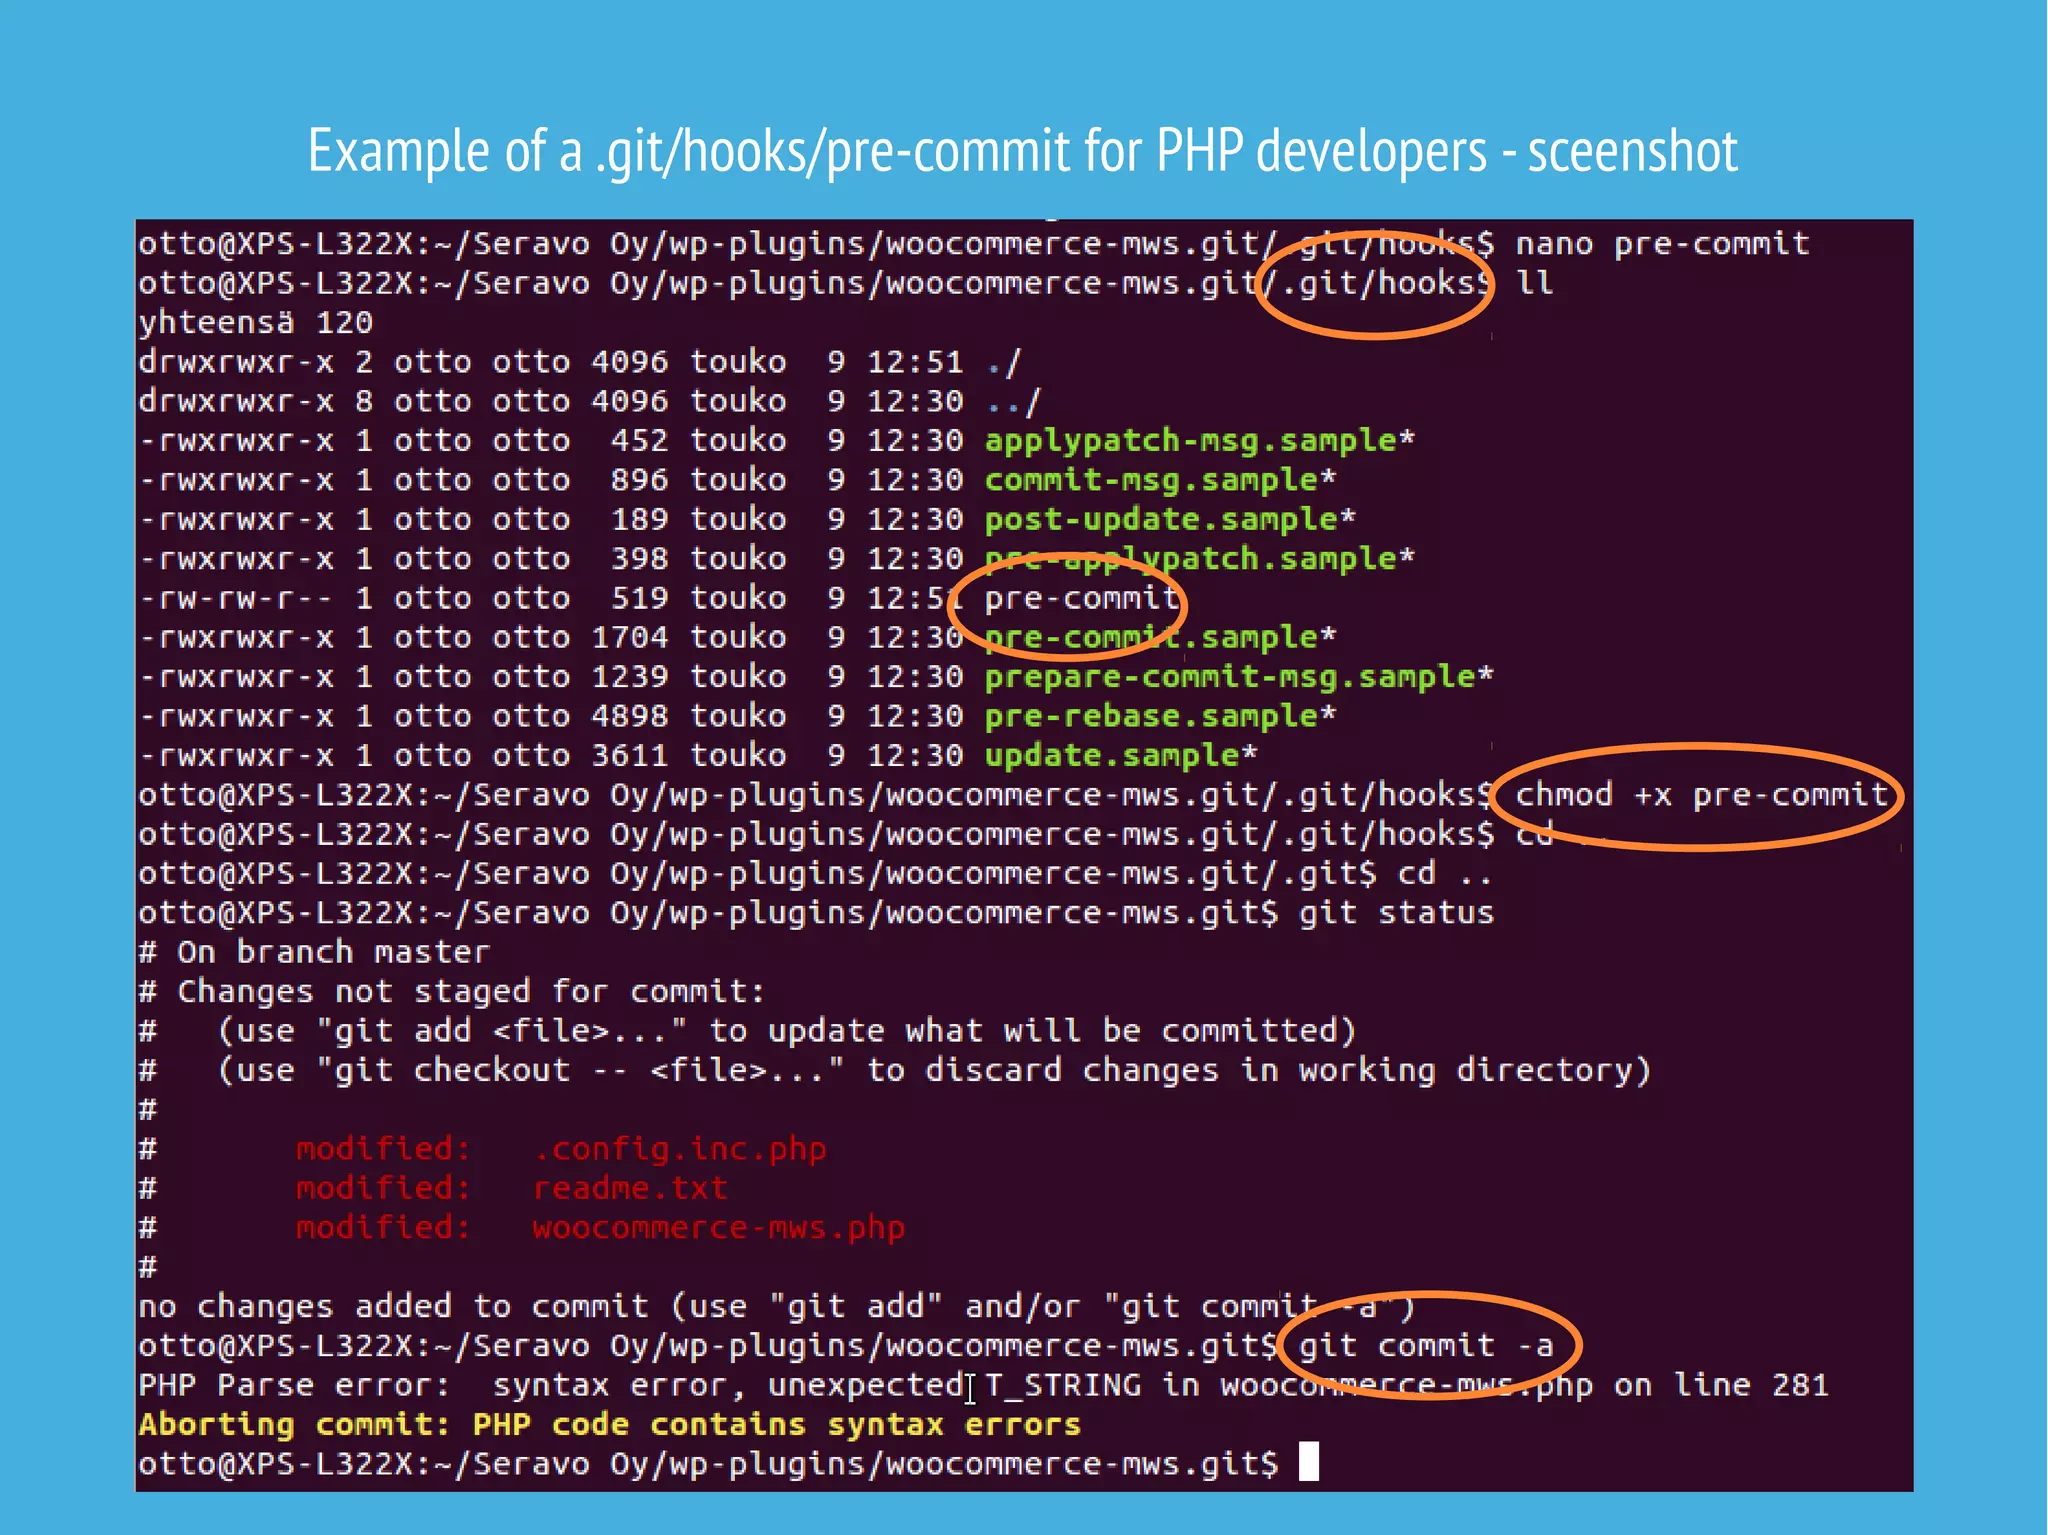Click 'chmod +x pre-commit' command
Image resolution: width=2048 pixels, height=1535 pixels.
click(x=1701, y=795)
